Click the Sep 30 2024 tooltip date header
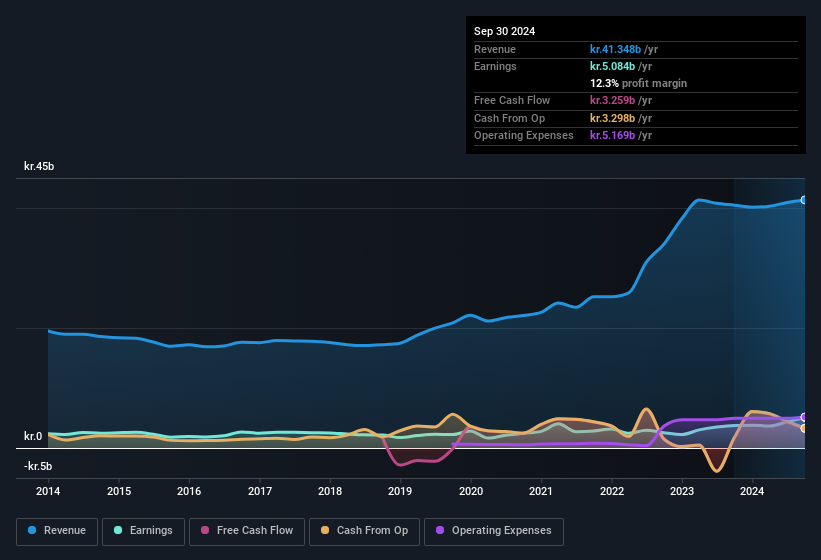This screenshot has height=560, width=821. click(505, 31)
